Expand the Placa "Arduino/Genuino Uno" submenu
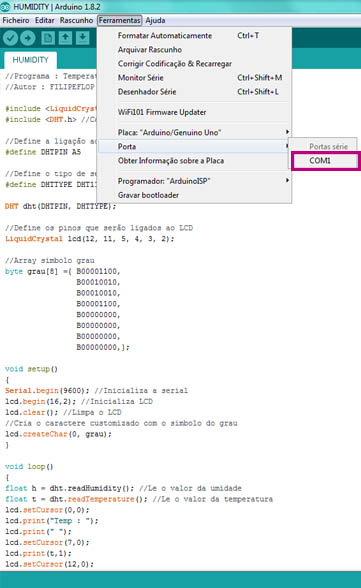Screen dimensions: 361x588 point(194,132)
